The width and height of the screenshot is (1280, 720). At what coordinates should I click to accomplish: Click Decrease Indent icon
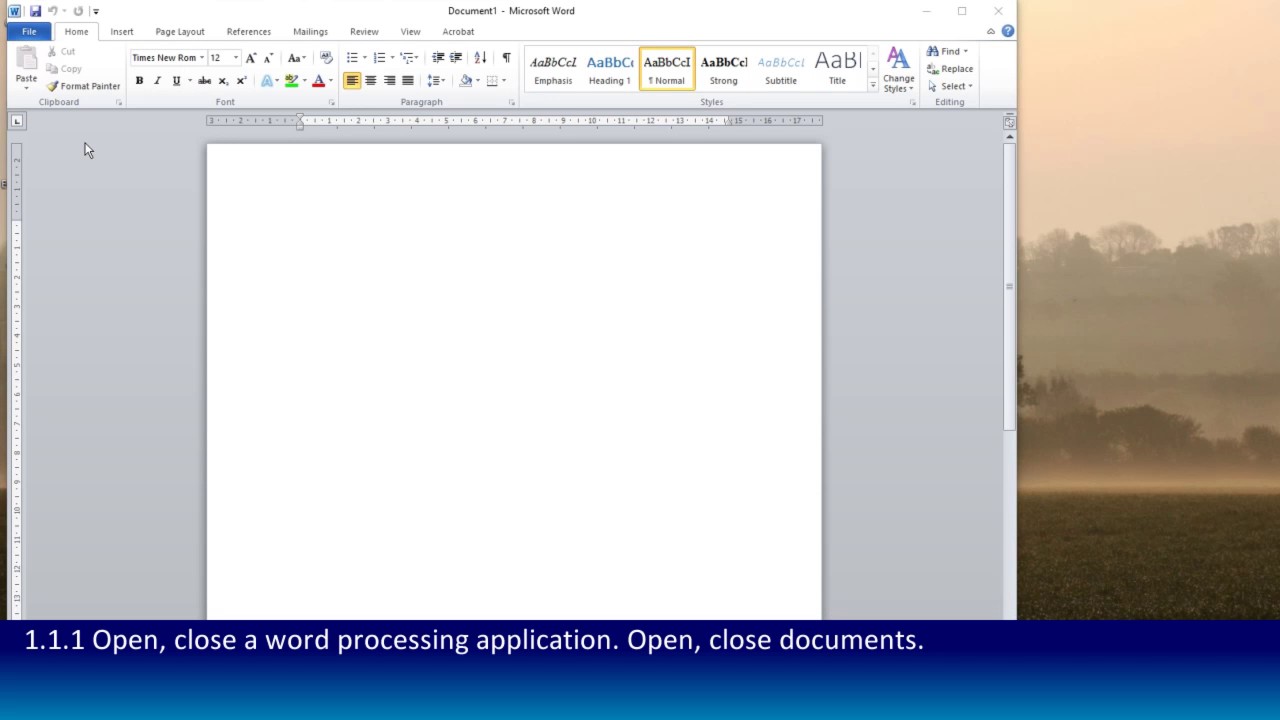tap(438, 58)
